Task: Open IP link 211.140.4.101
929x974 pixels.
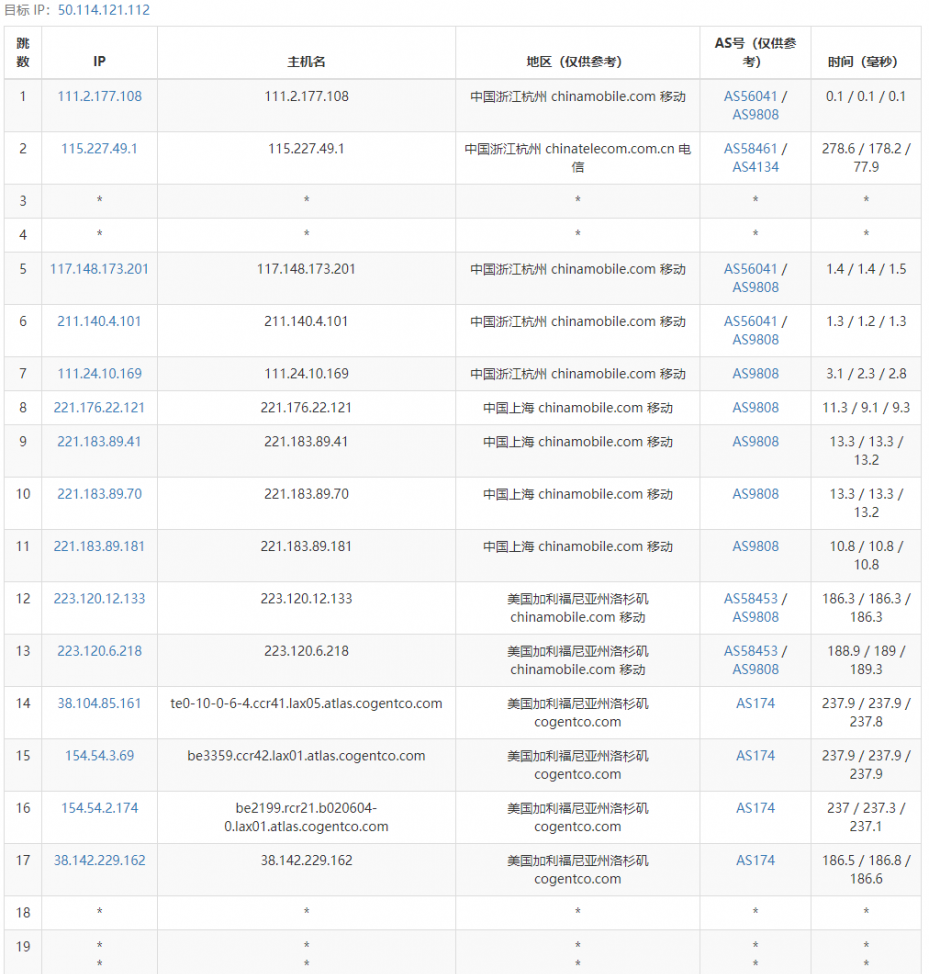Action: [x=99, y=321]
